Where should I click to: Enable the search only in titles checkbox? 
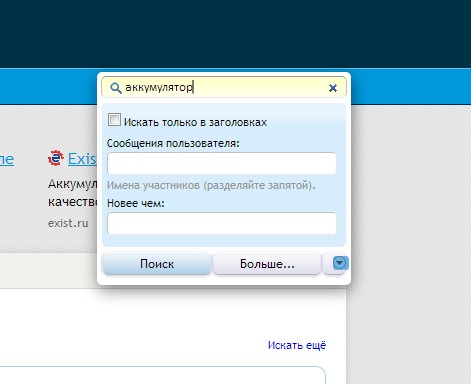pos(114,119)
